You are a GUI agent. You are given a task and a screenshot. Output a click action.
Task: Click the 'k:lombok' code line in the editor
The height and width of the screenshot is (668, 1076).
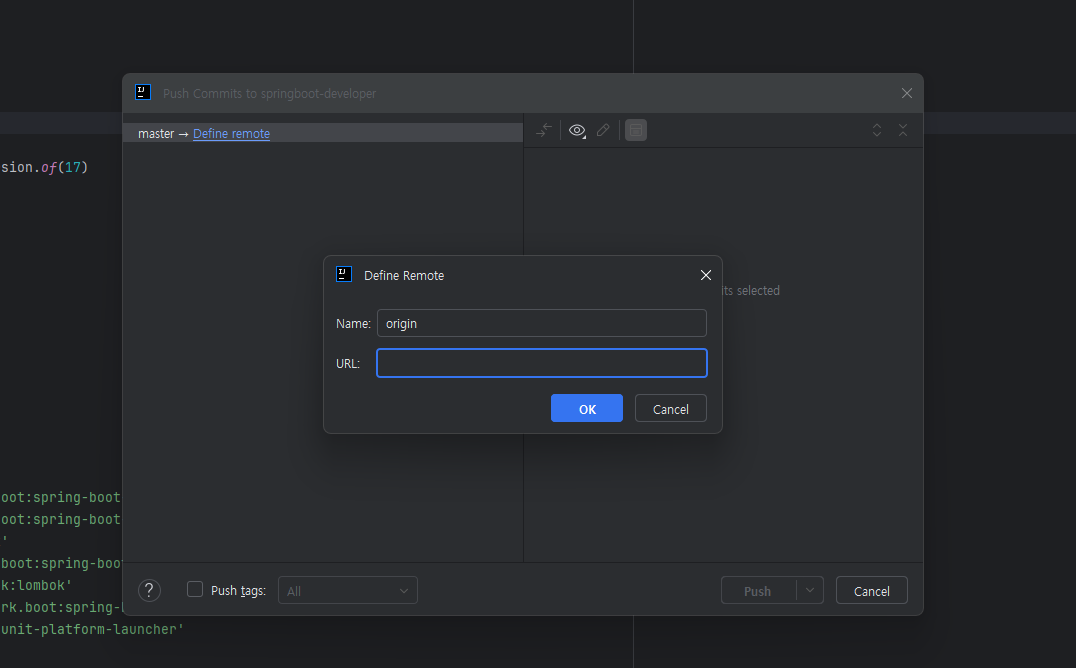[x=36, y=585]
